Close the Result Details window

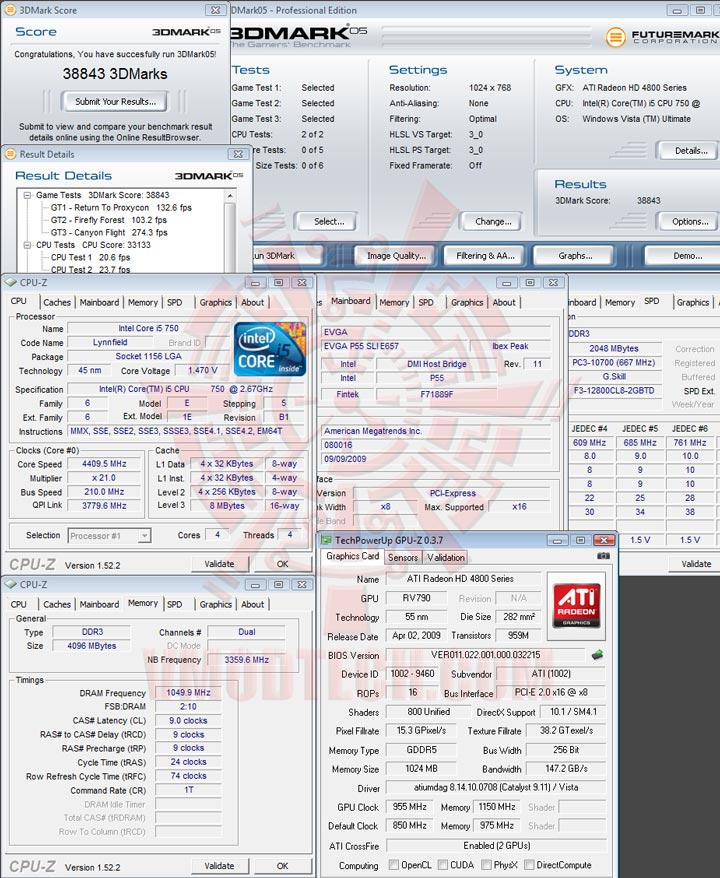[238, 154]
